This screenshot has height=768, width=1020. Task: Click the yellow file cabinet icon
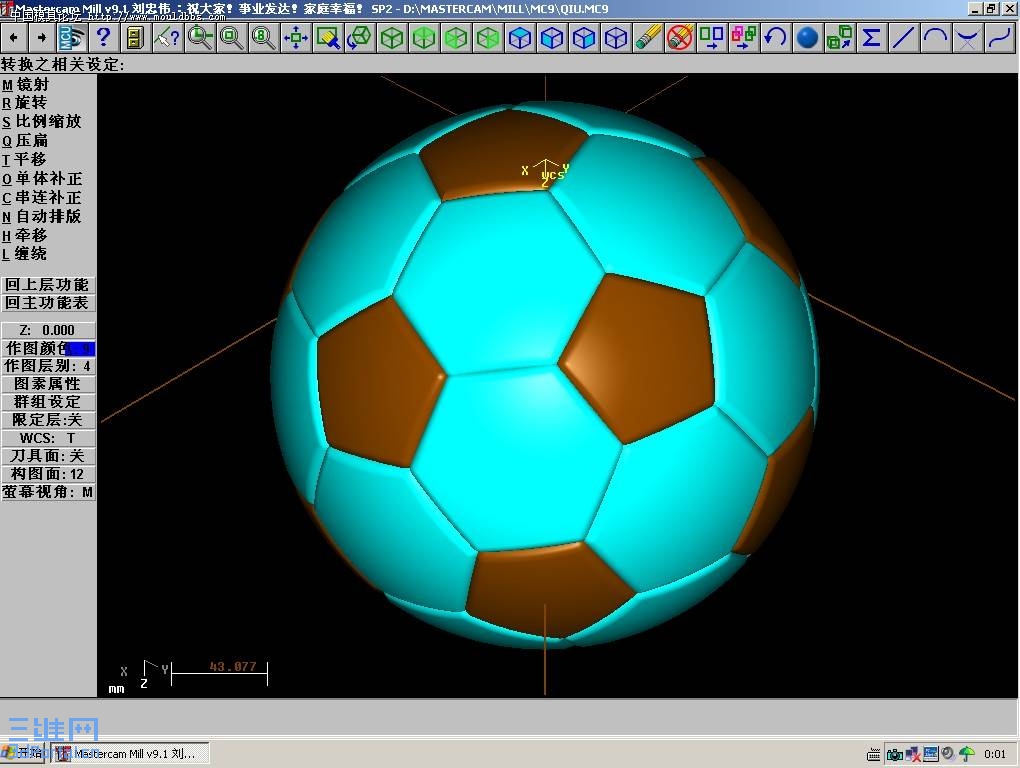(x=135, y=38)
